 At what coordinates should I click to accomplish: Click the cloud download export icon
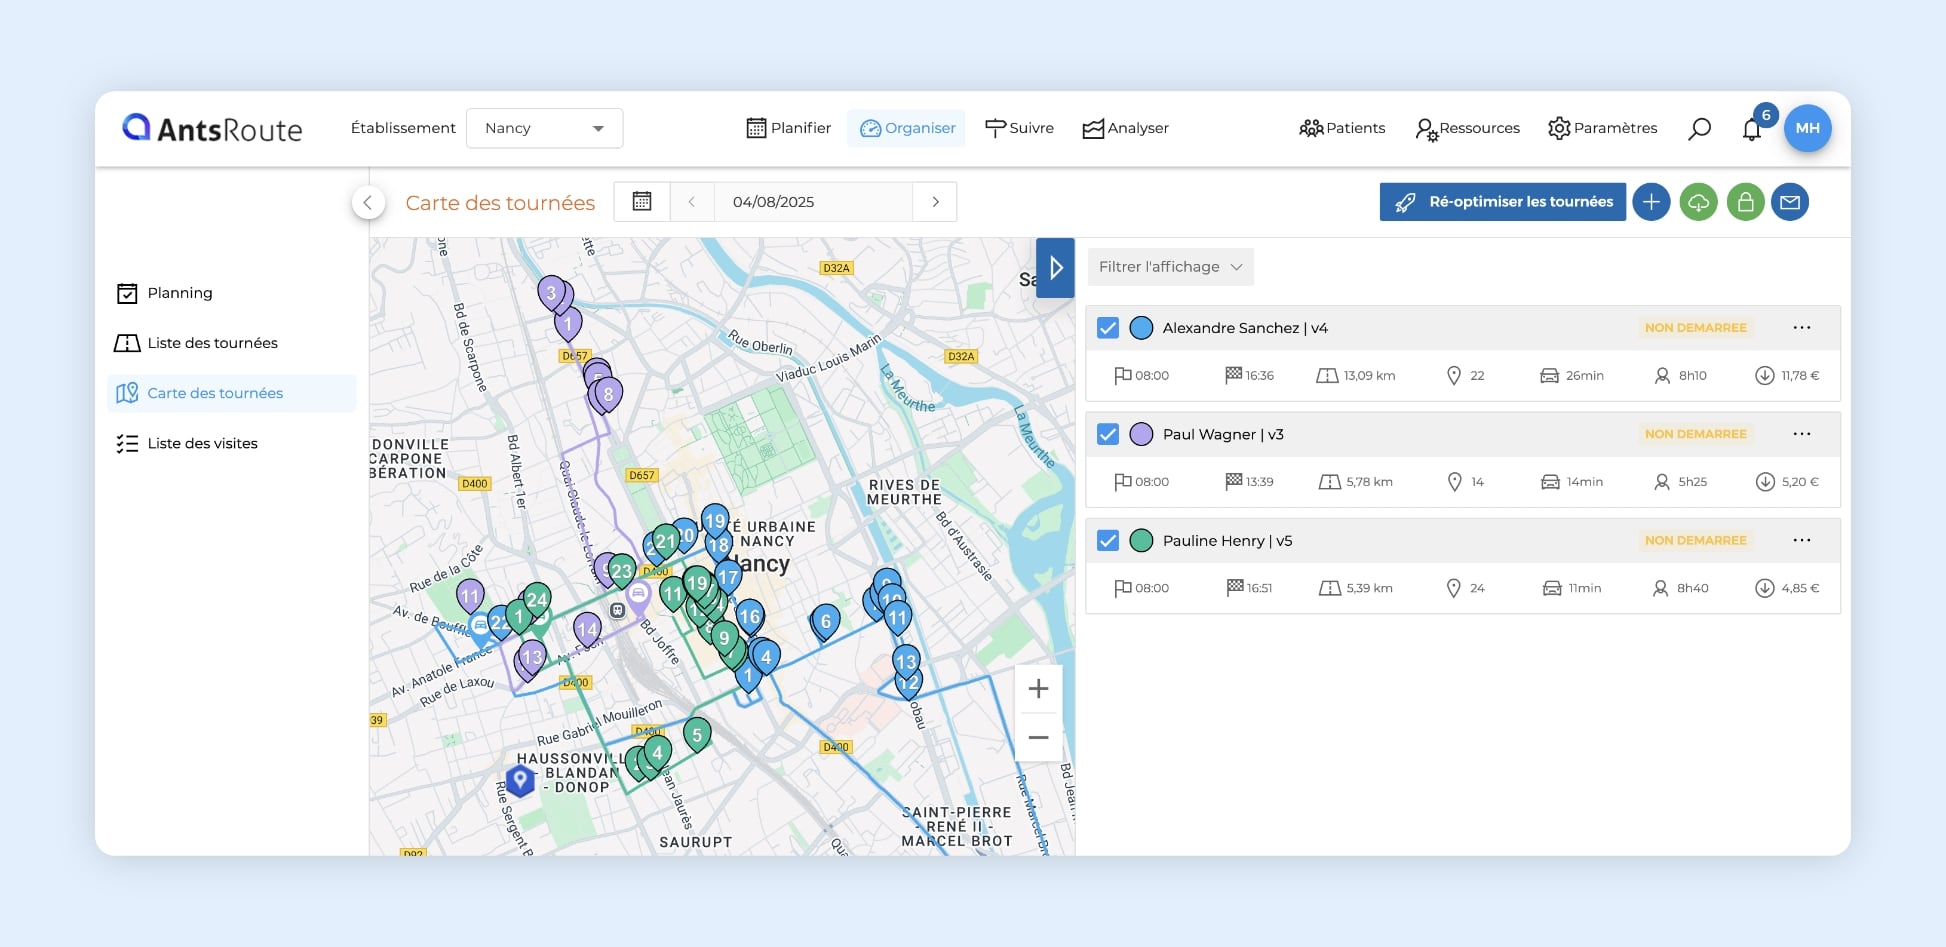pos(1698,201)
